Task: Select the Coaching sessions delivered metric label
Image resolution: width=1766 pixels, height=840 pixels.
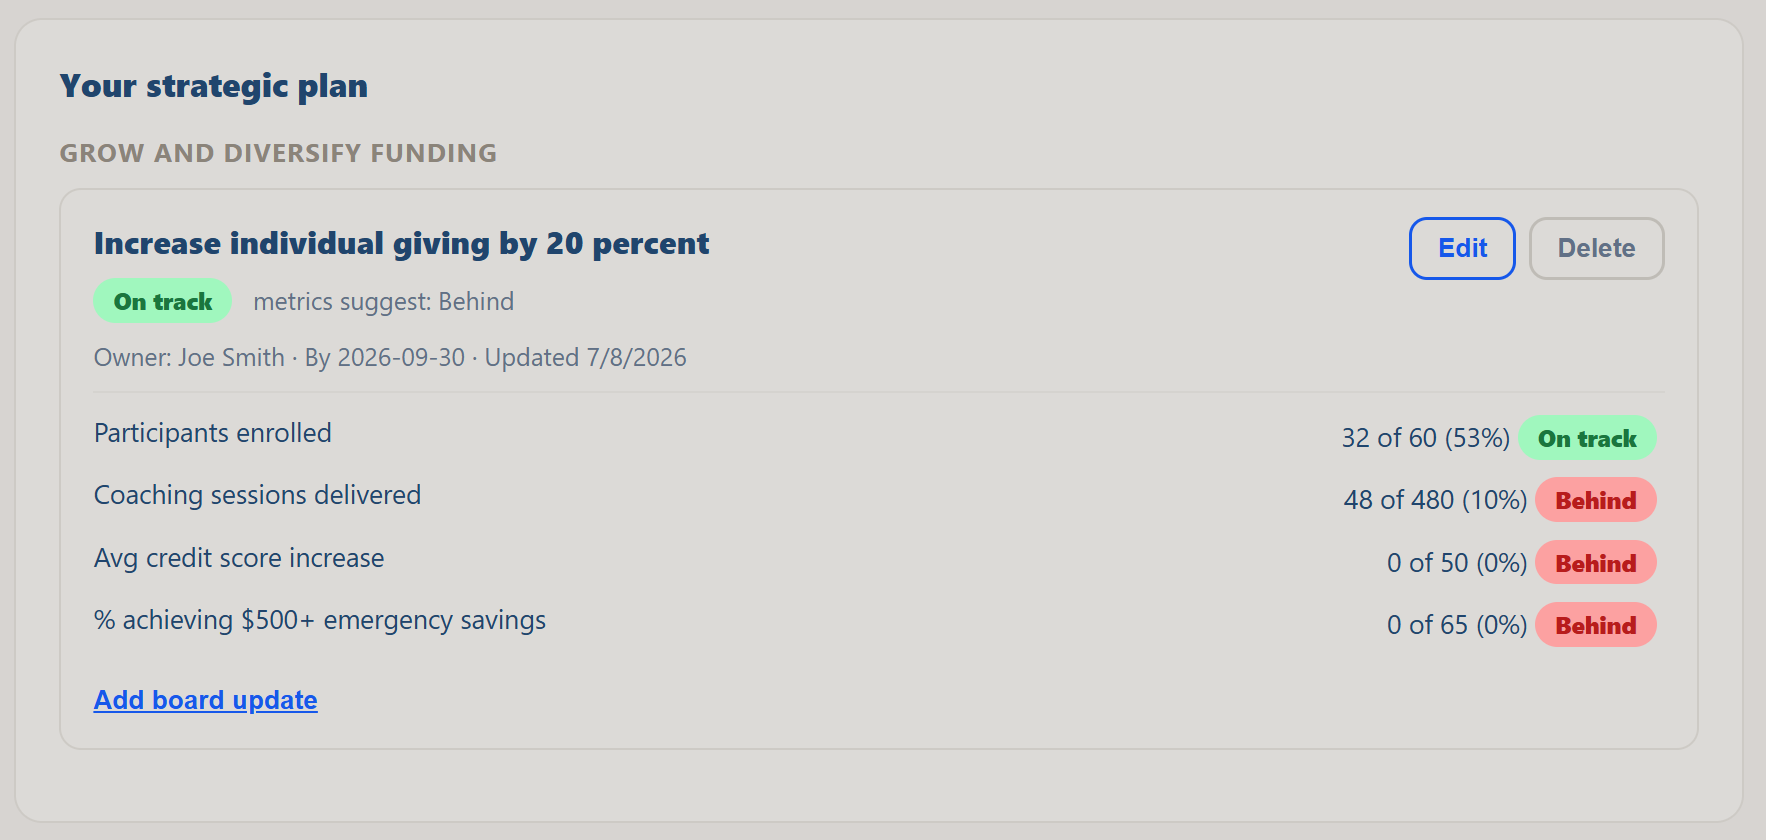Action: [257, 495]
